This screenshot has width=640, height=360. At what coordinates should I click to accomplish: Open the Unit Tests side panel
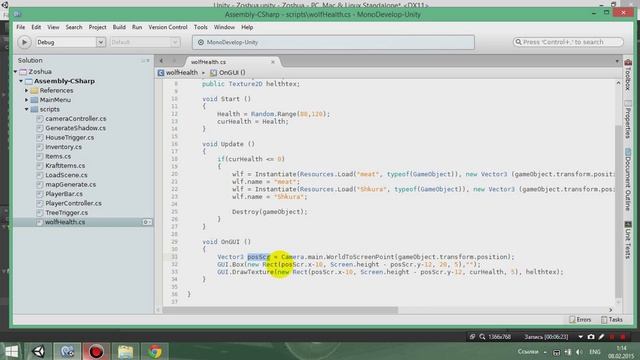(x=628, y=240)
